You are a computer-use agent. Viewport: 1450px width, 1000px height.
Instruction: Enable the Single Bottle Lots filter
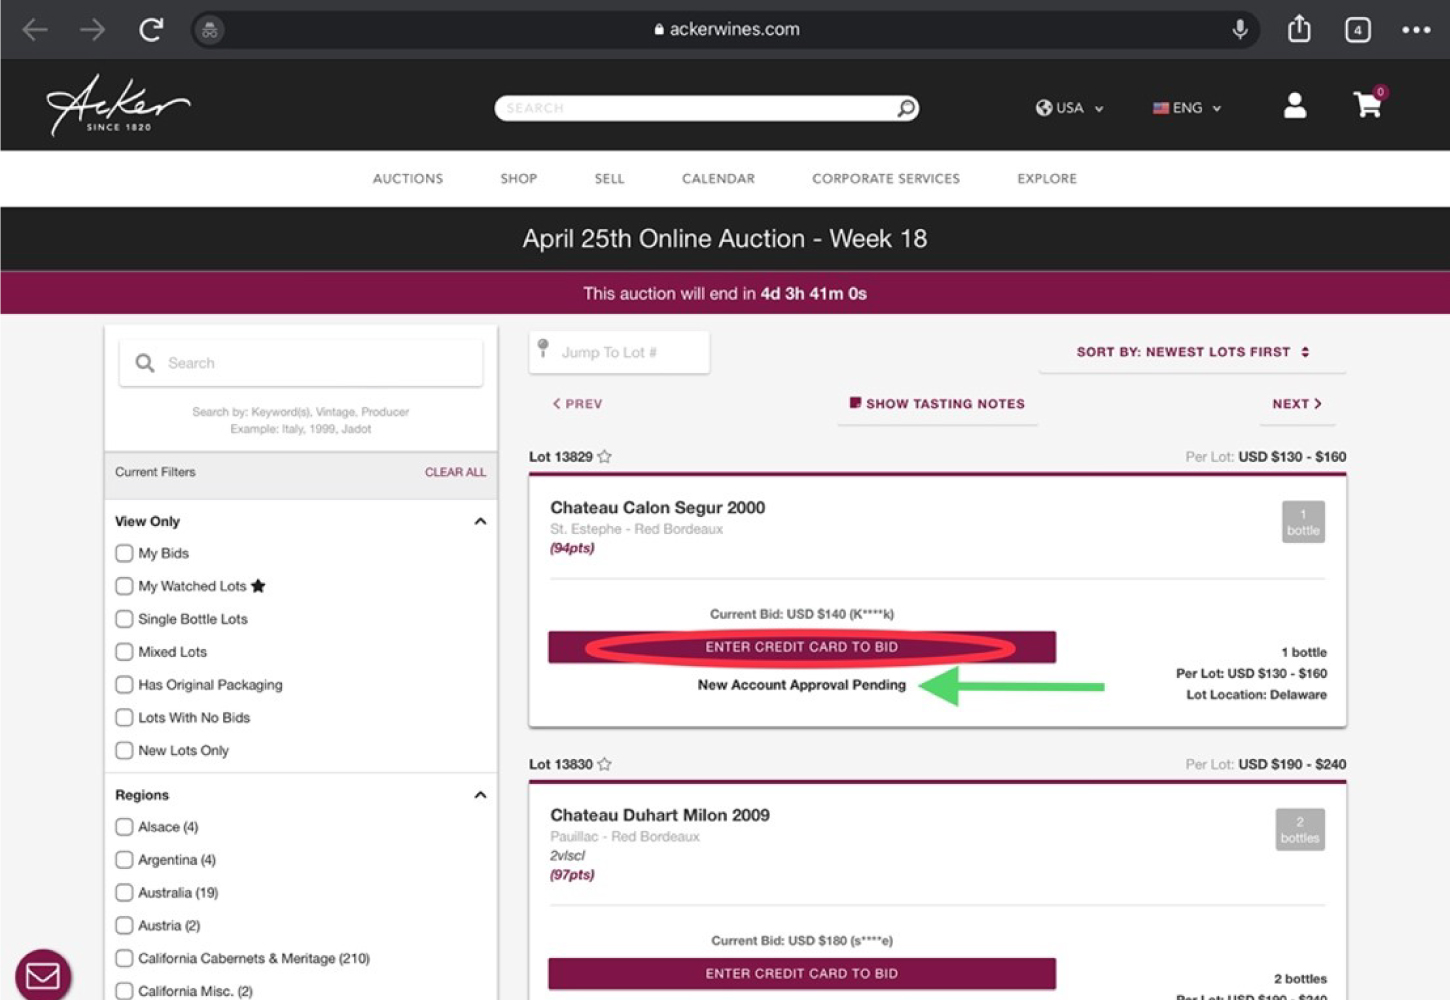pos(124,619)
